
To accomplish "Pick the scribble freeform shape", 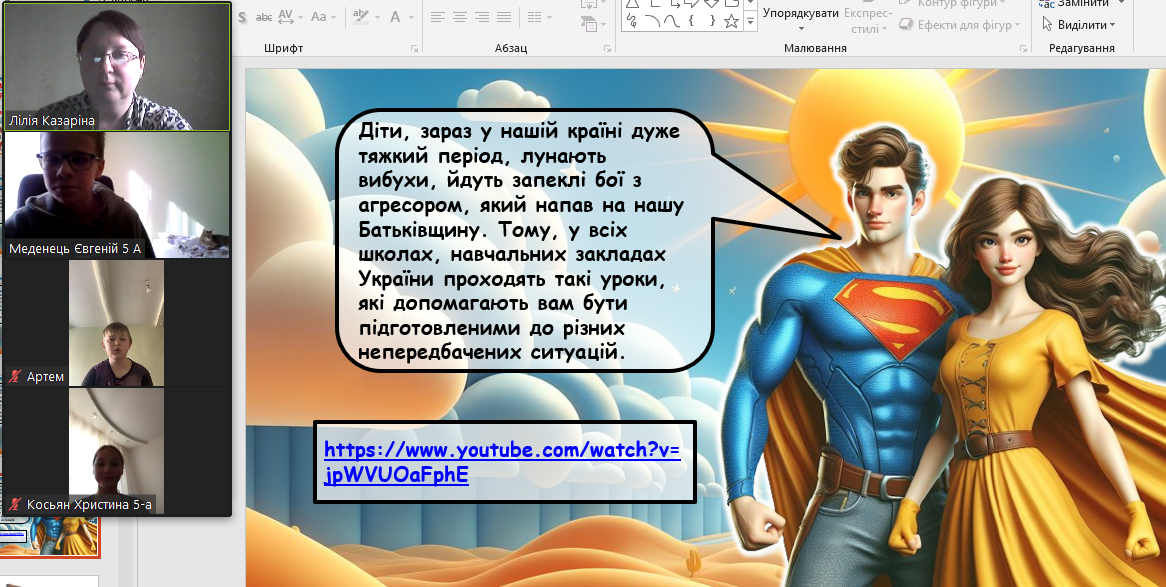I will click(633, 21).
